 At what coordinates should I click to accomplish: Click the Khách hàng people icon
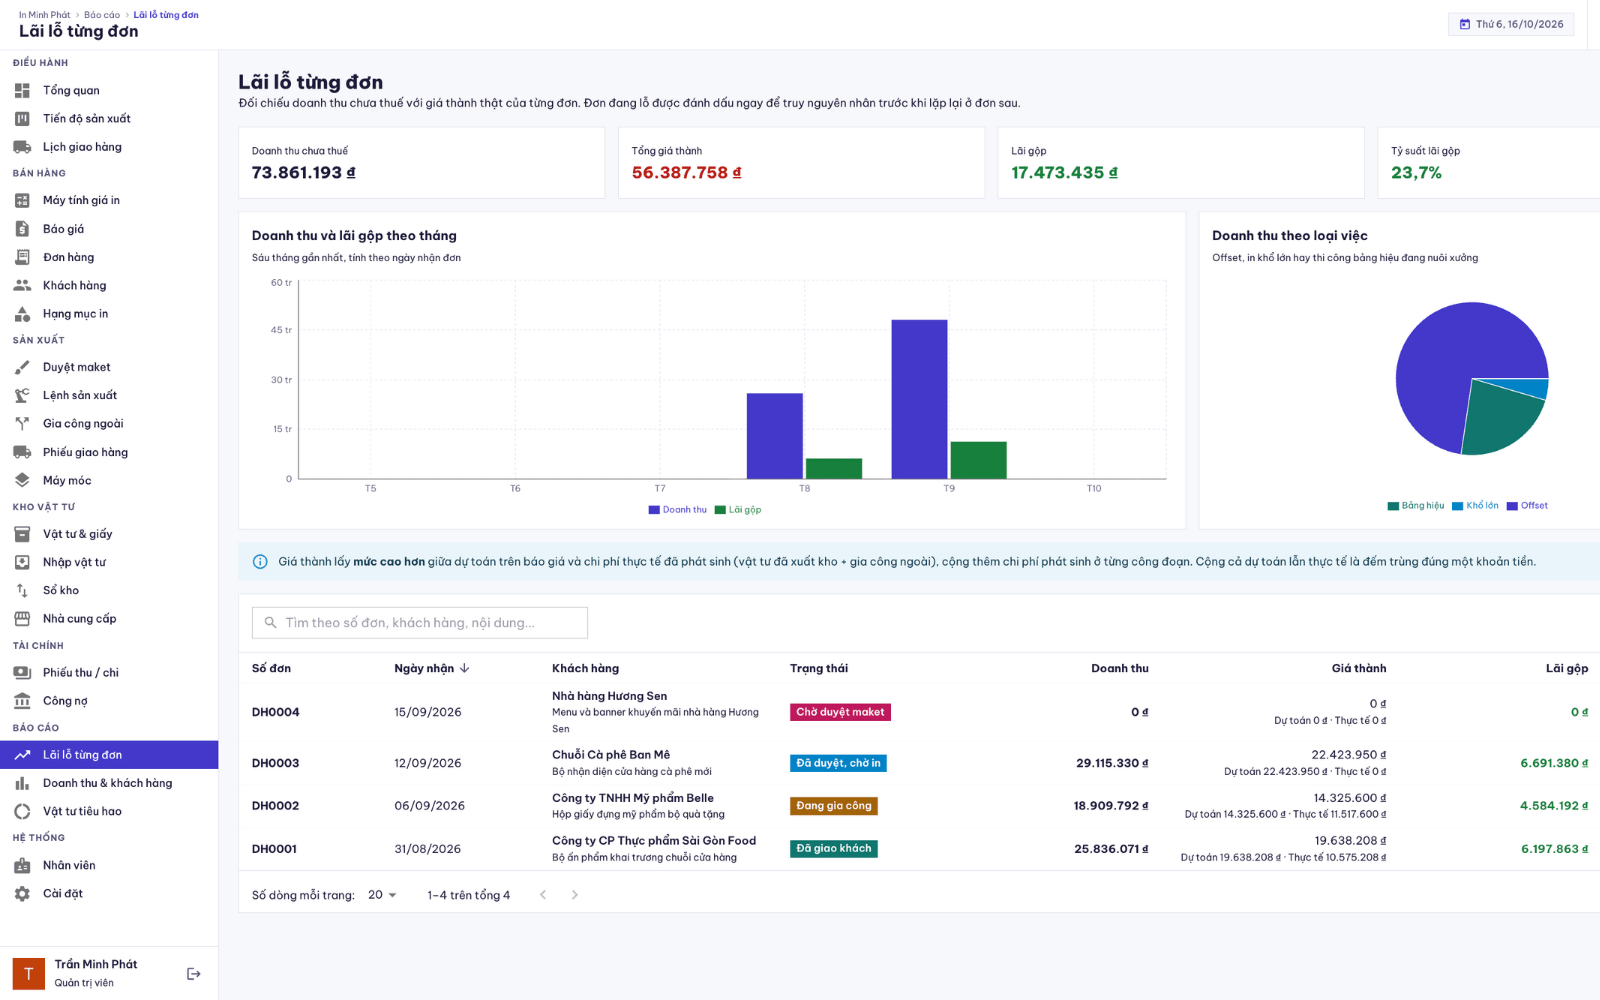pyautogui.click(x=22, y=285)
